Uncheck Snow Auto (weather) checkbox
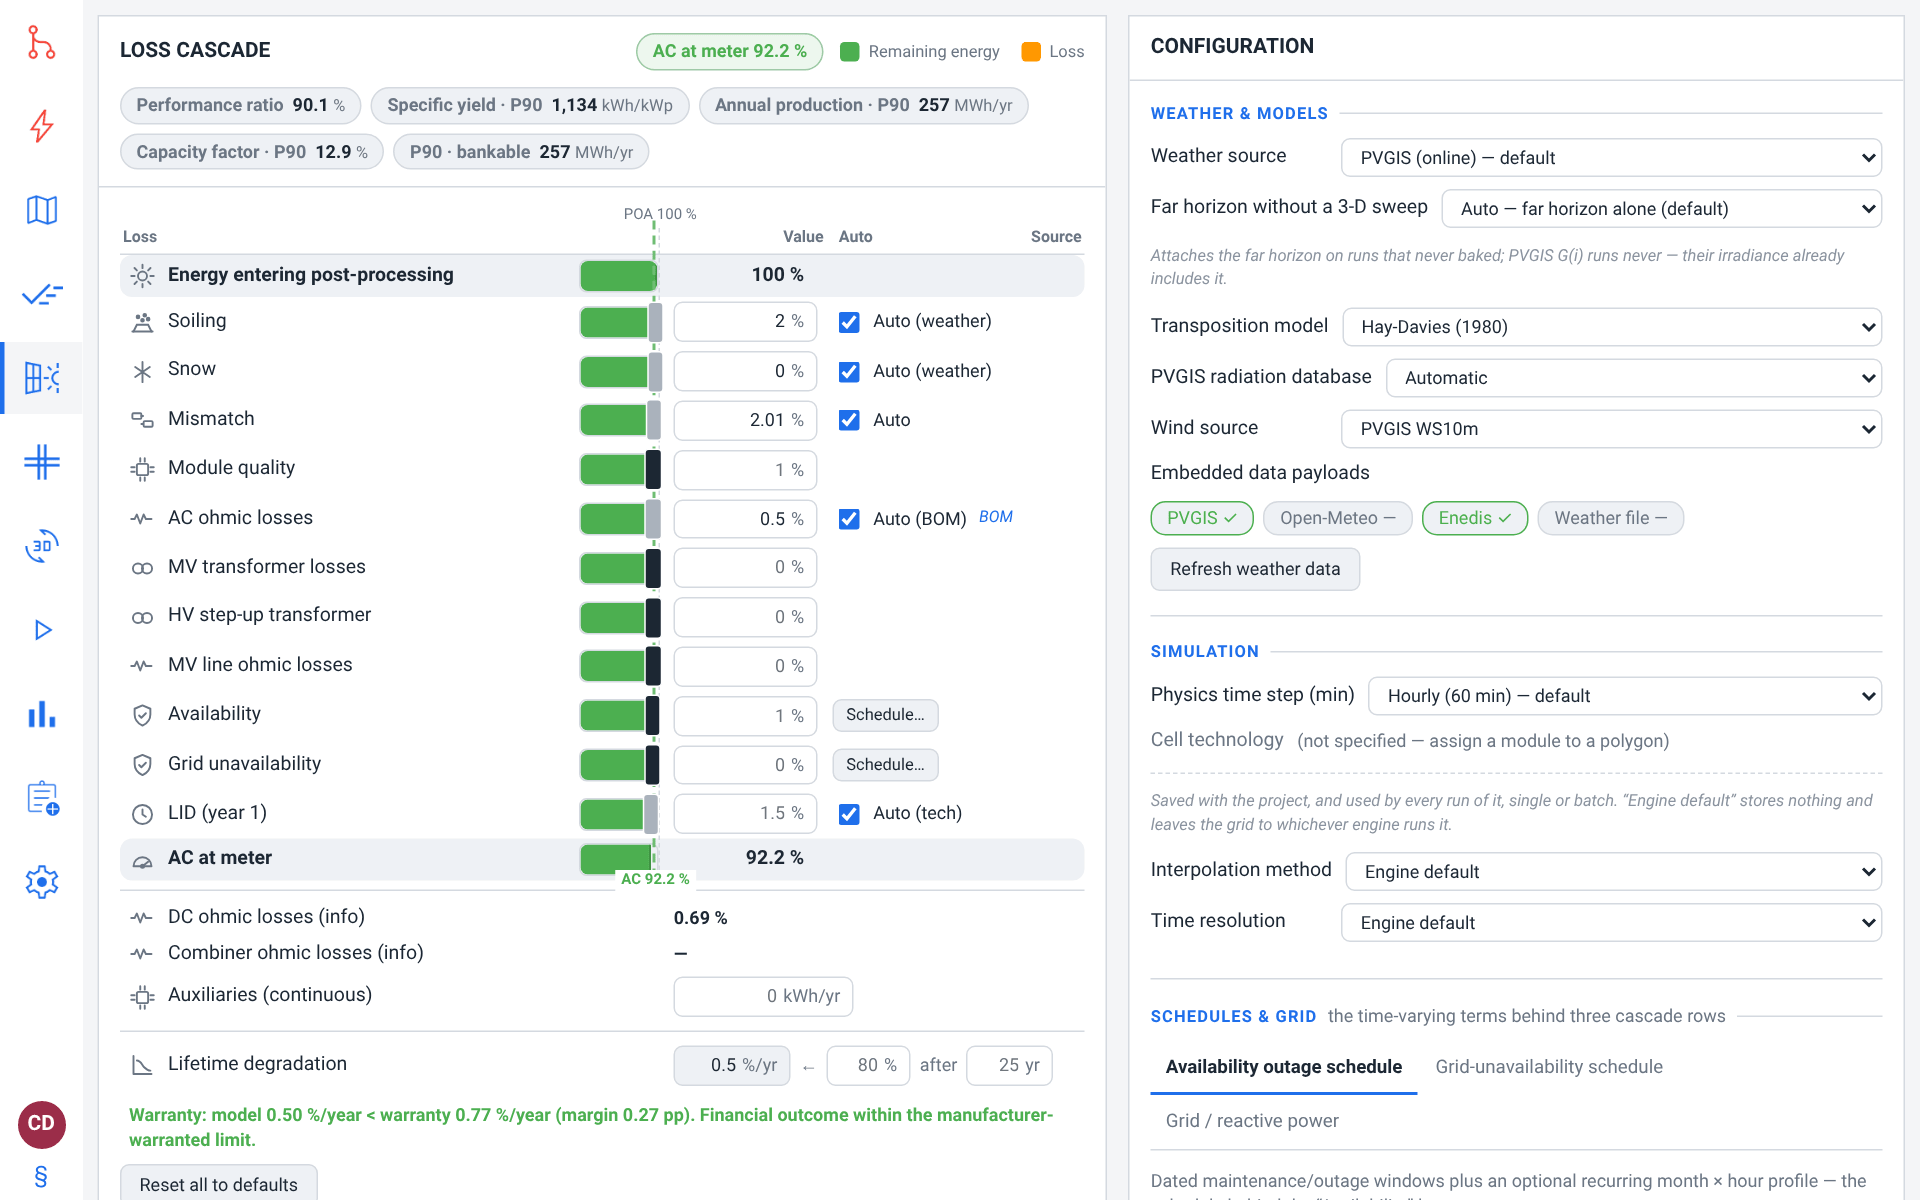The height and width of the screenshot is (1200, 1920). pyautogui.click(x=849, y=372)
